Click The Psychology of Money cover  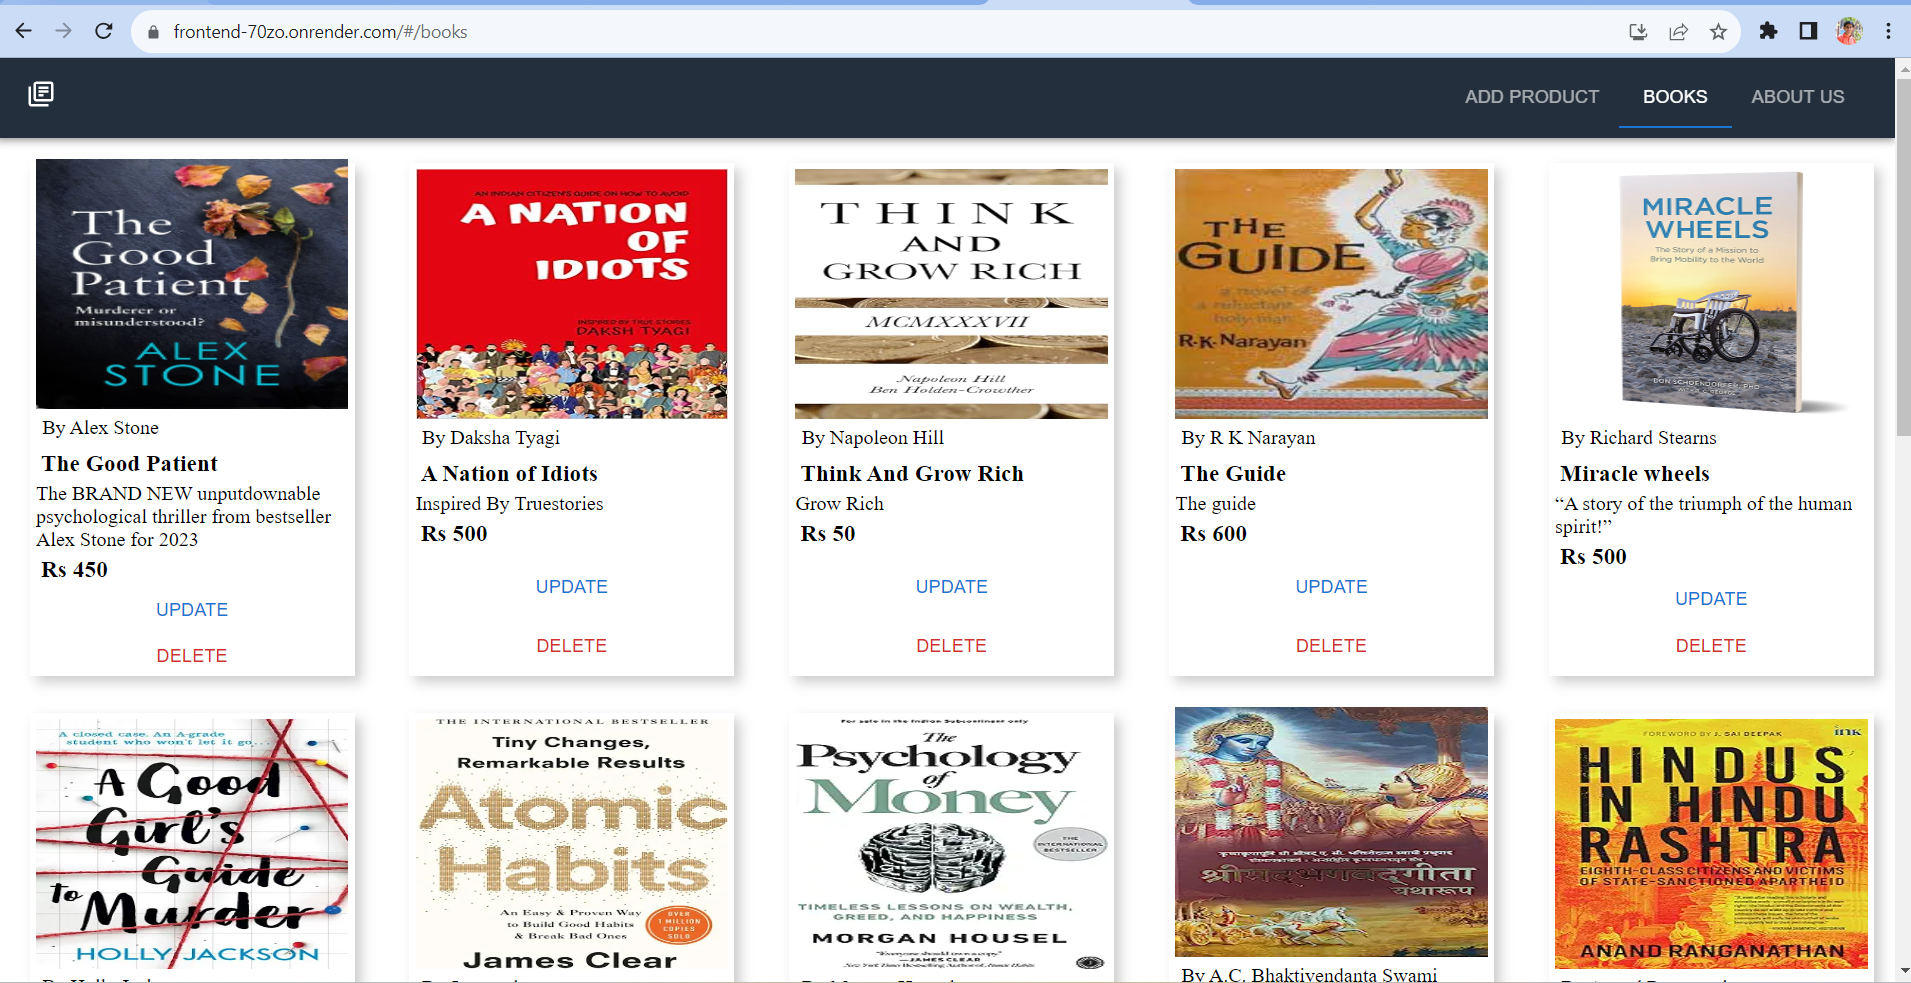pyautogui.click(x=952, y=844)
